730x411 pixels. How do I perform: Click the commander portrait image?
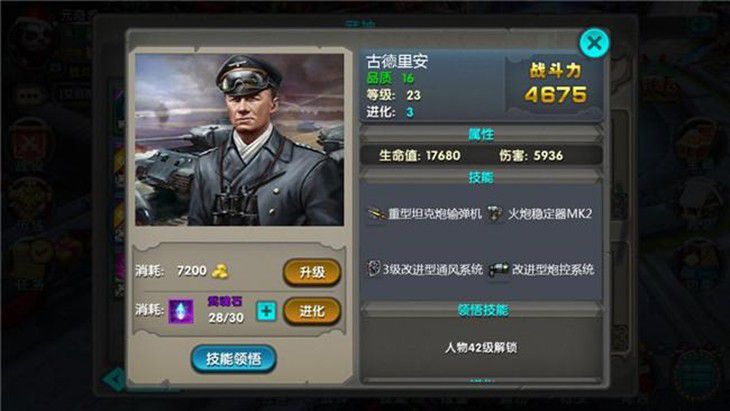[x=239, y=140]
